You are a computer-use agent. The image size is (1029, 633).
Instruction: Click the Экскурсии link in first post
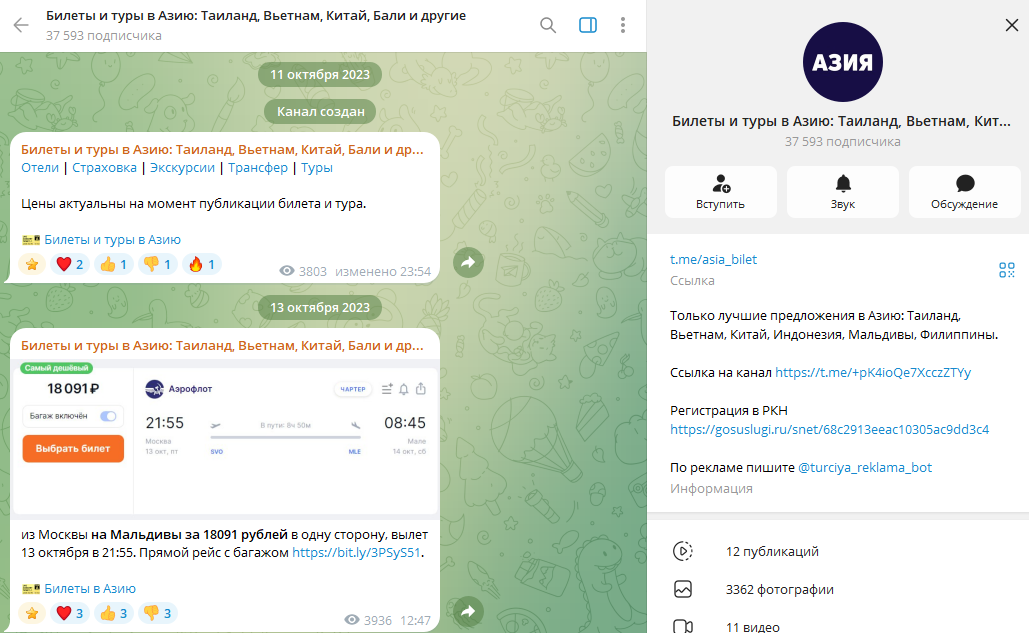(x=183, y=168)
